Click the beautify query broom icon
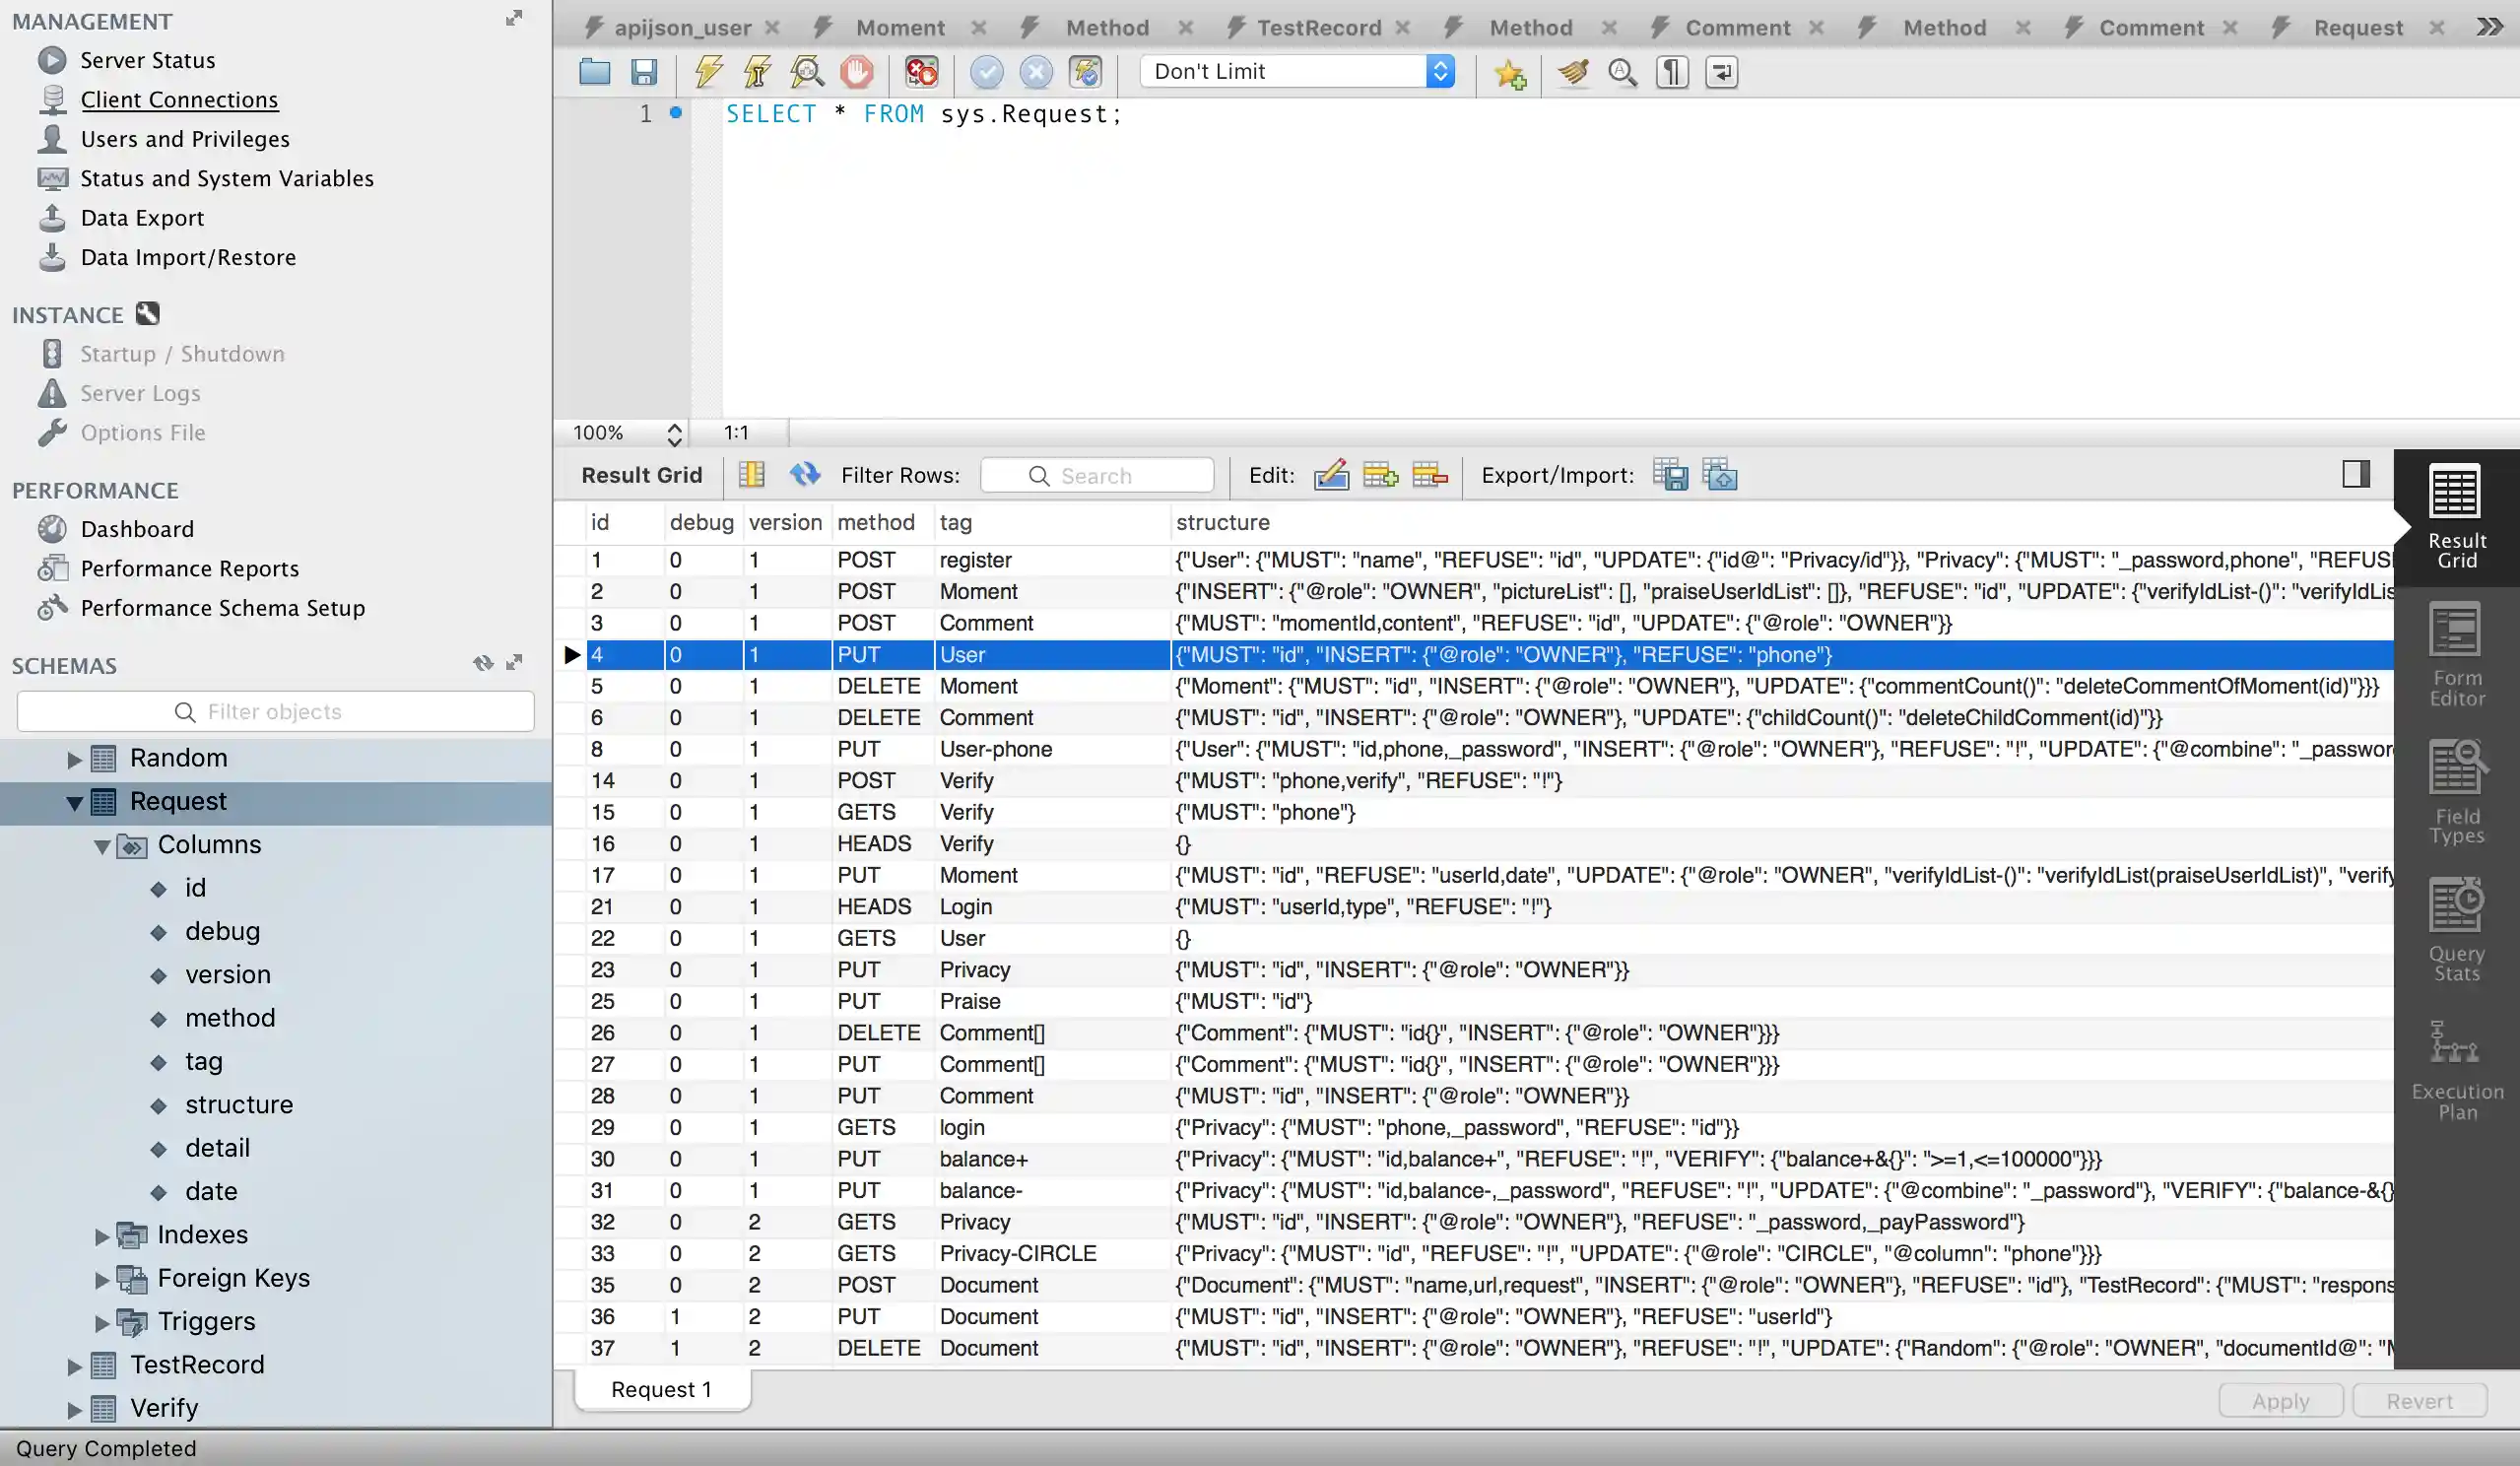This screenshot has height=1466, width=2520. pos(1573,72)
